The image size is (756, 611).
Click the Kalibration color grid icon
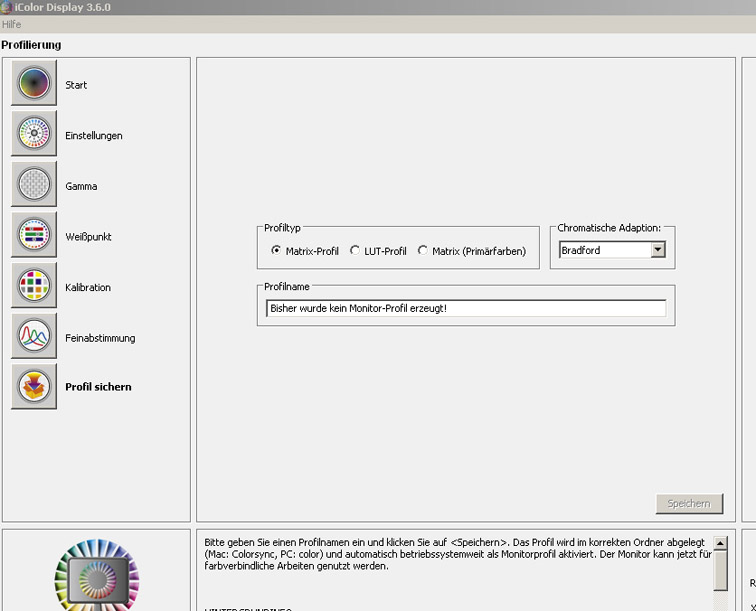point(34,286)
